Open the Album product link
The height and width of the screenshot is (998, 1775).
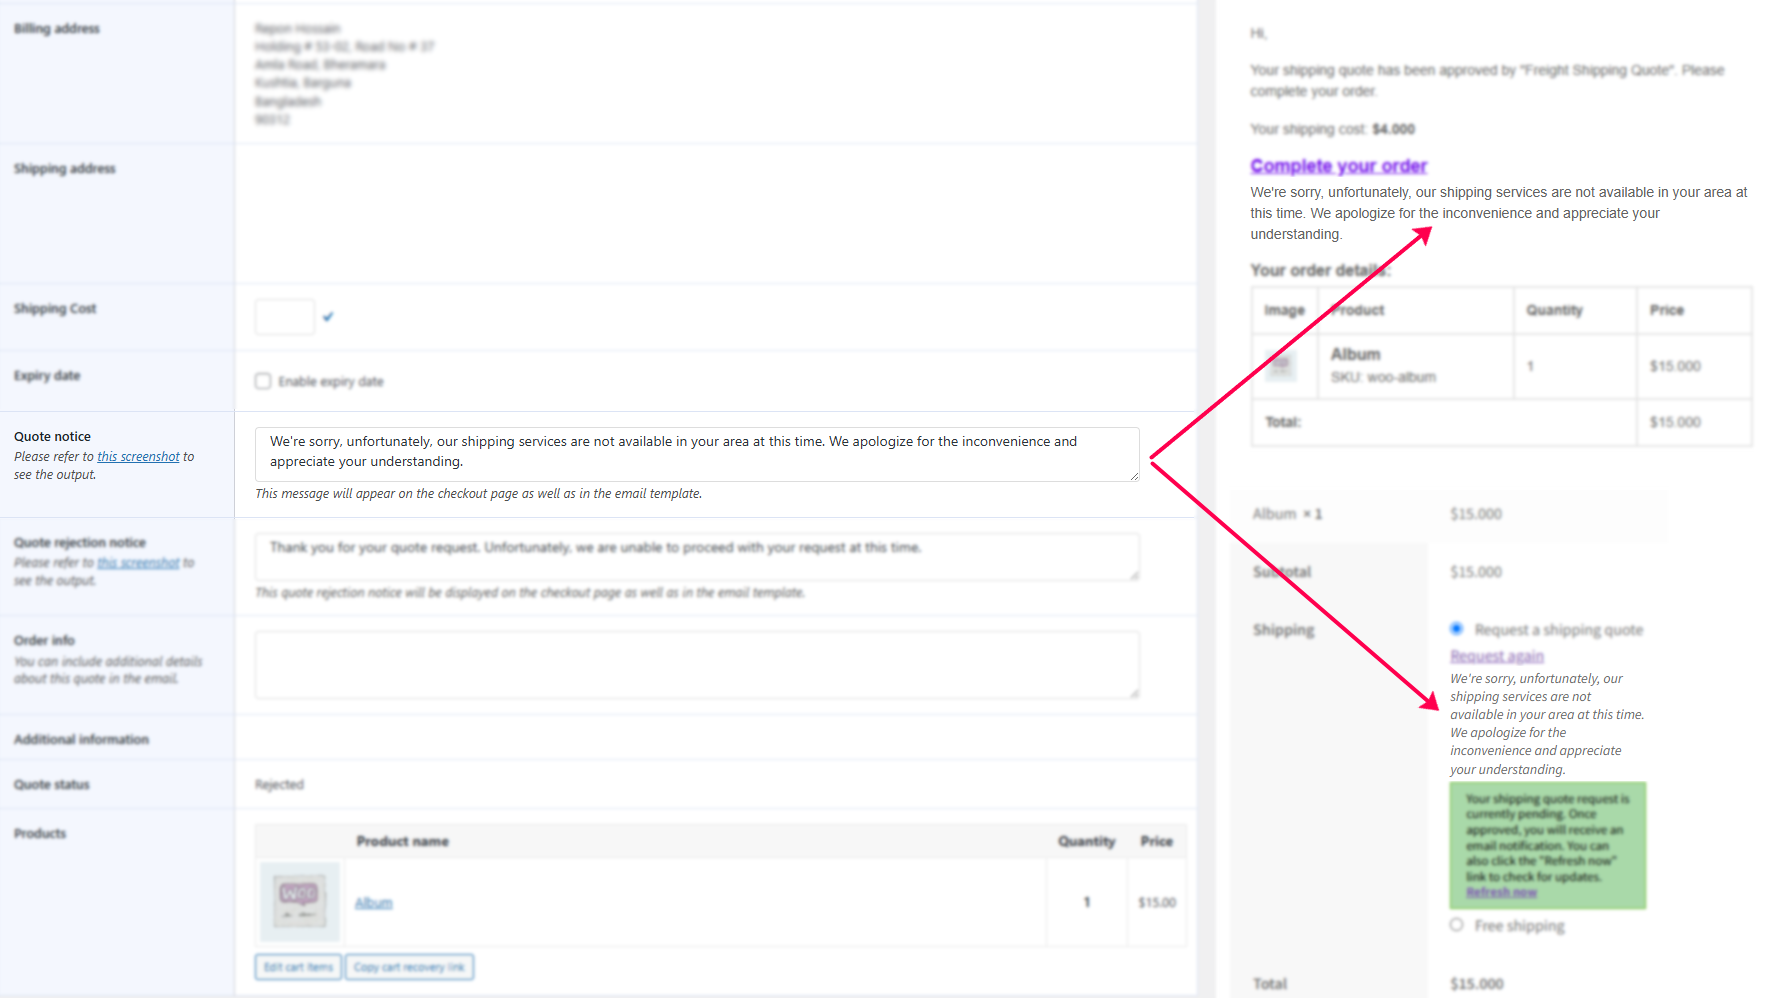(x=374, y=903)
